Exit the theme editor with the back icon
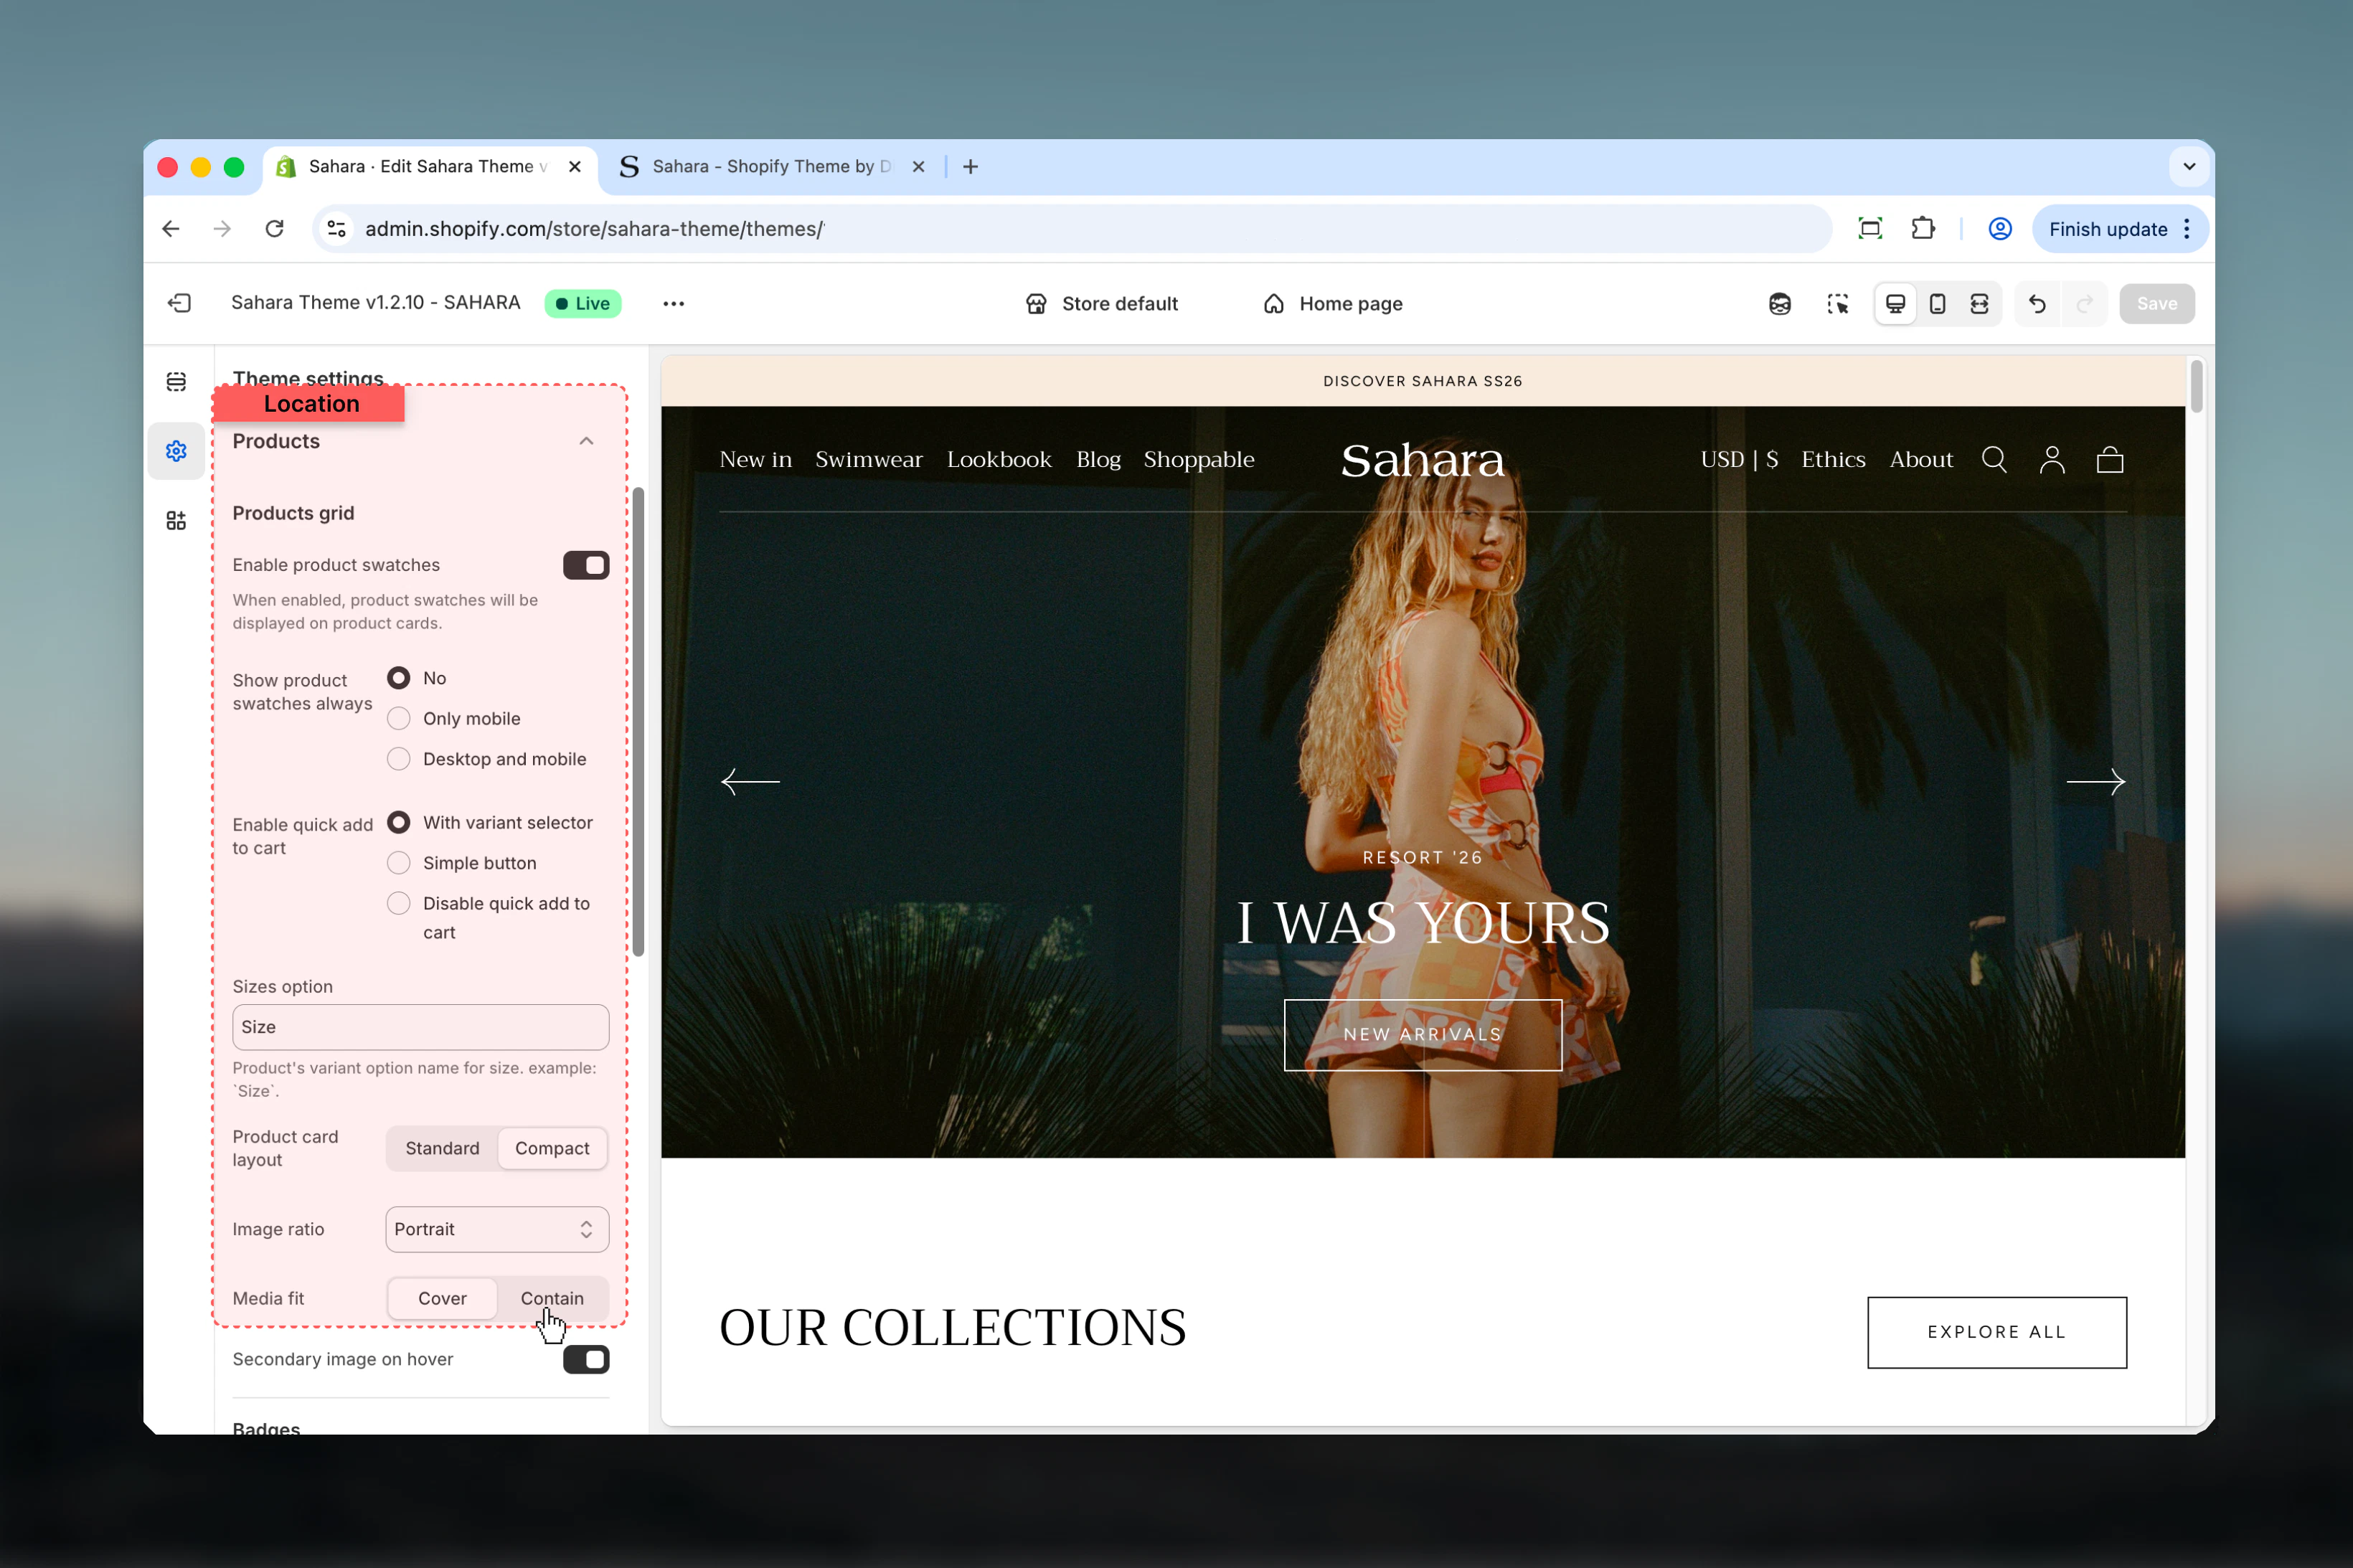The image size is (2353, 1568). (180, 303)
